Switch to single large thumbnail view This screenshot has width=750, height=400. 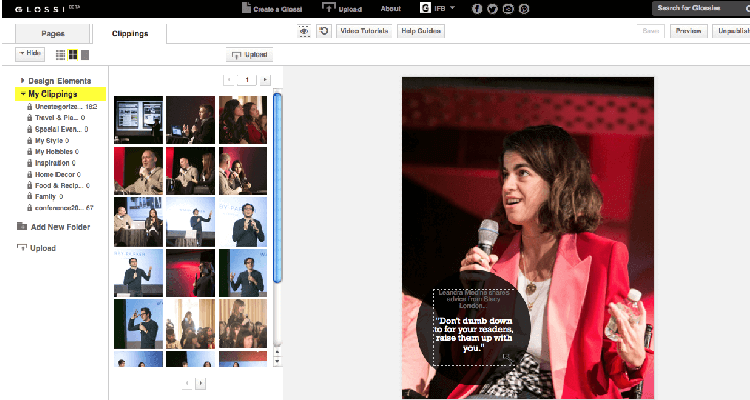[85, 53]
